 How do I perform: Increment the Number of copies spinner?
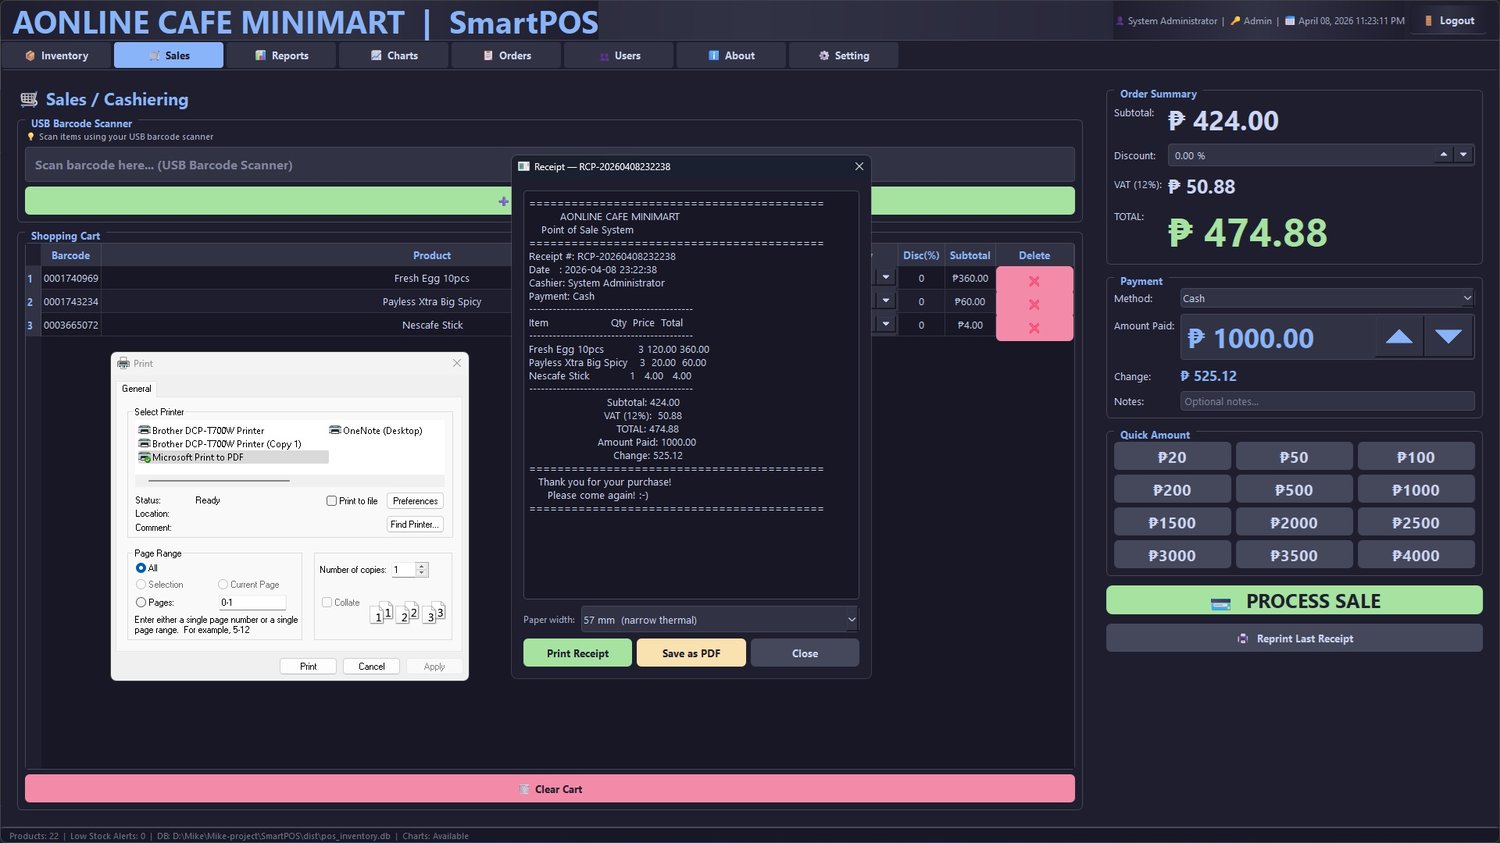click(422, 566)
